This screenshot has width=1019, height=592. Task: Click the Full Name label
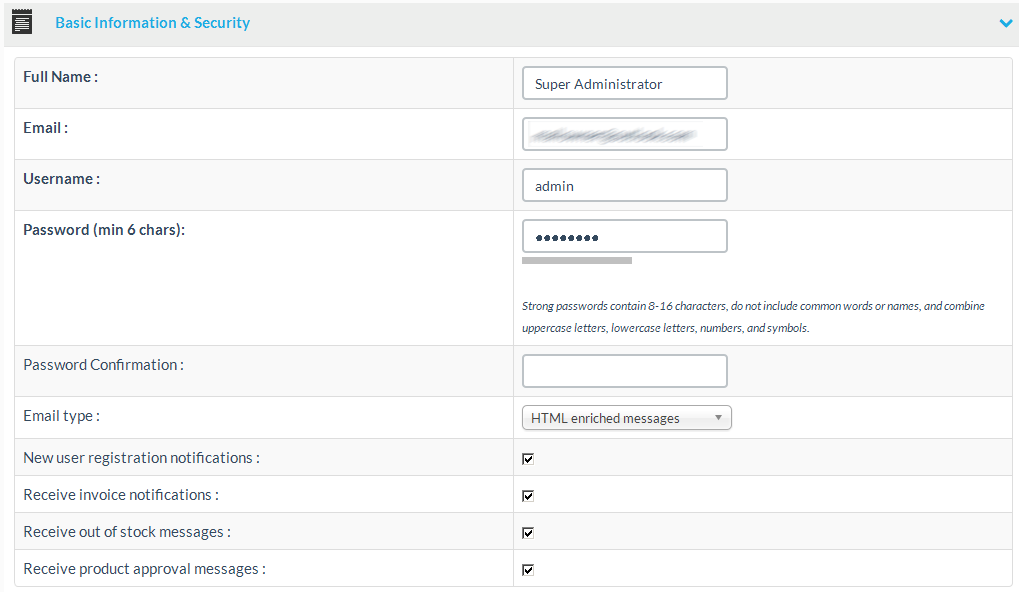pos(60,77)
